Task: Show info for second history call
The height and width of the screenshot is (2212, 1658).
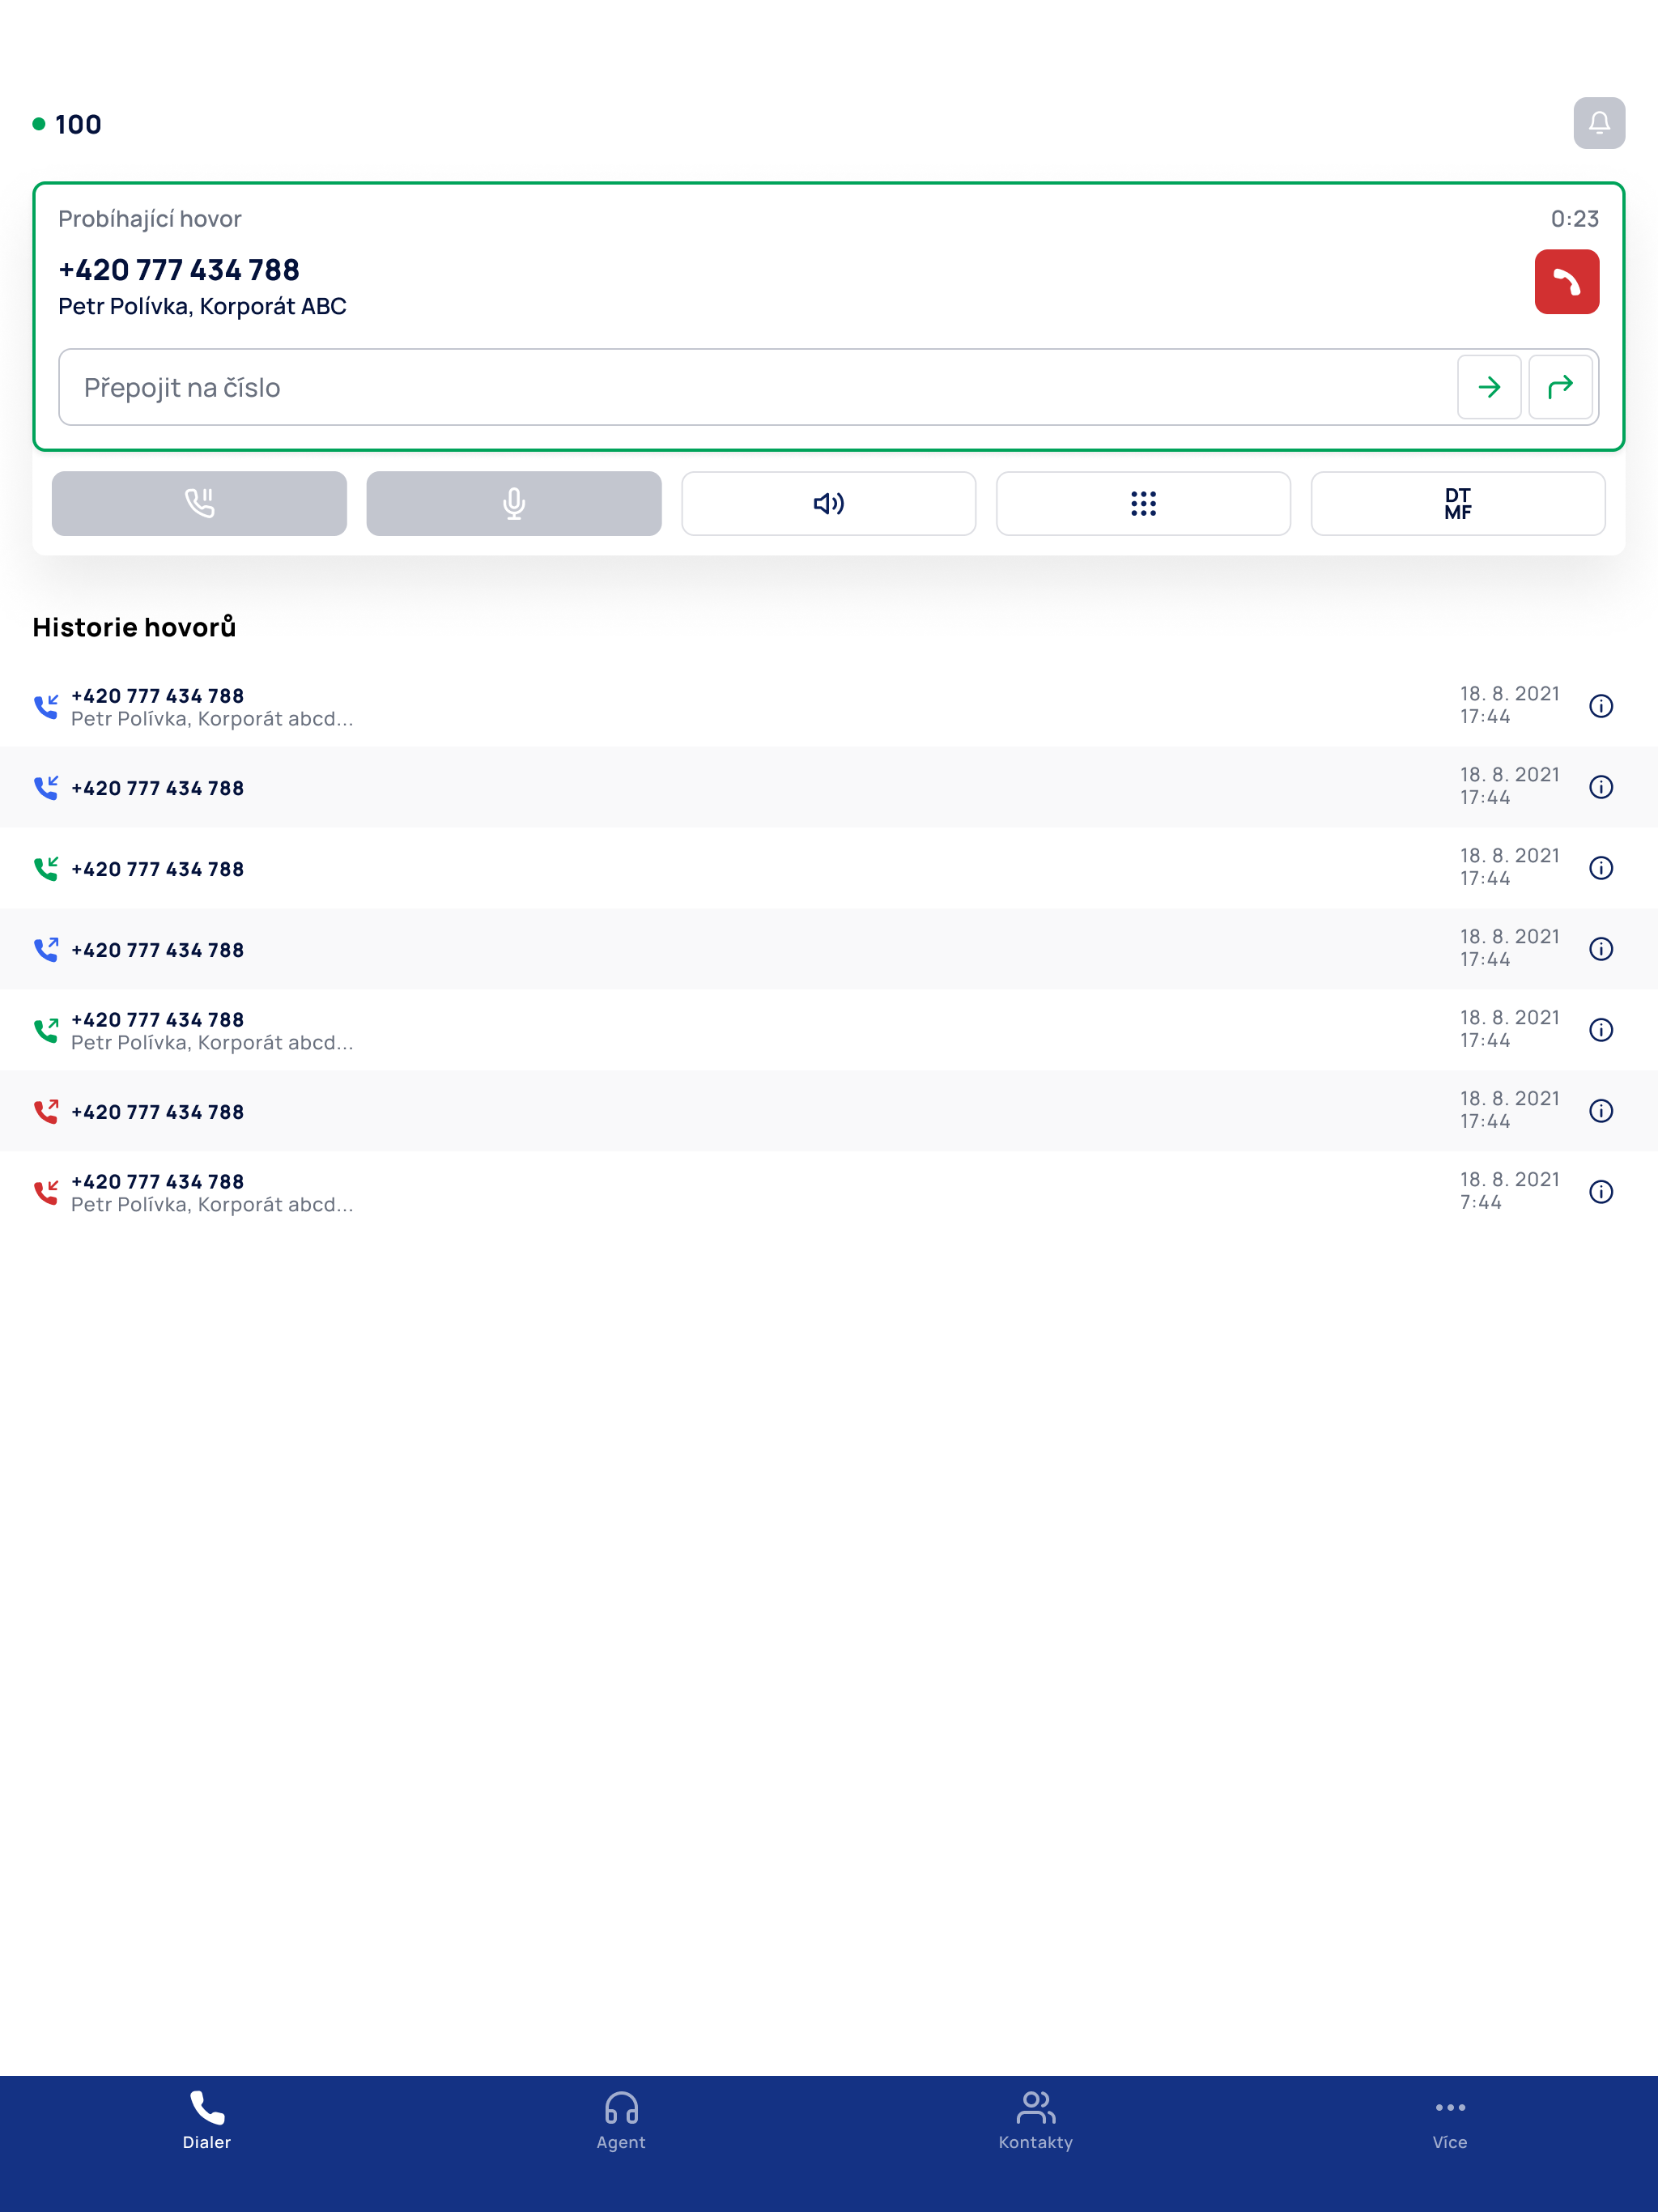Action: 1600,787
